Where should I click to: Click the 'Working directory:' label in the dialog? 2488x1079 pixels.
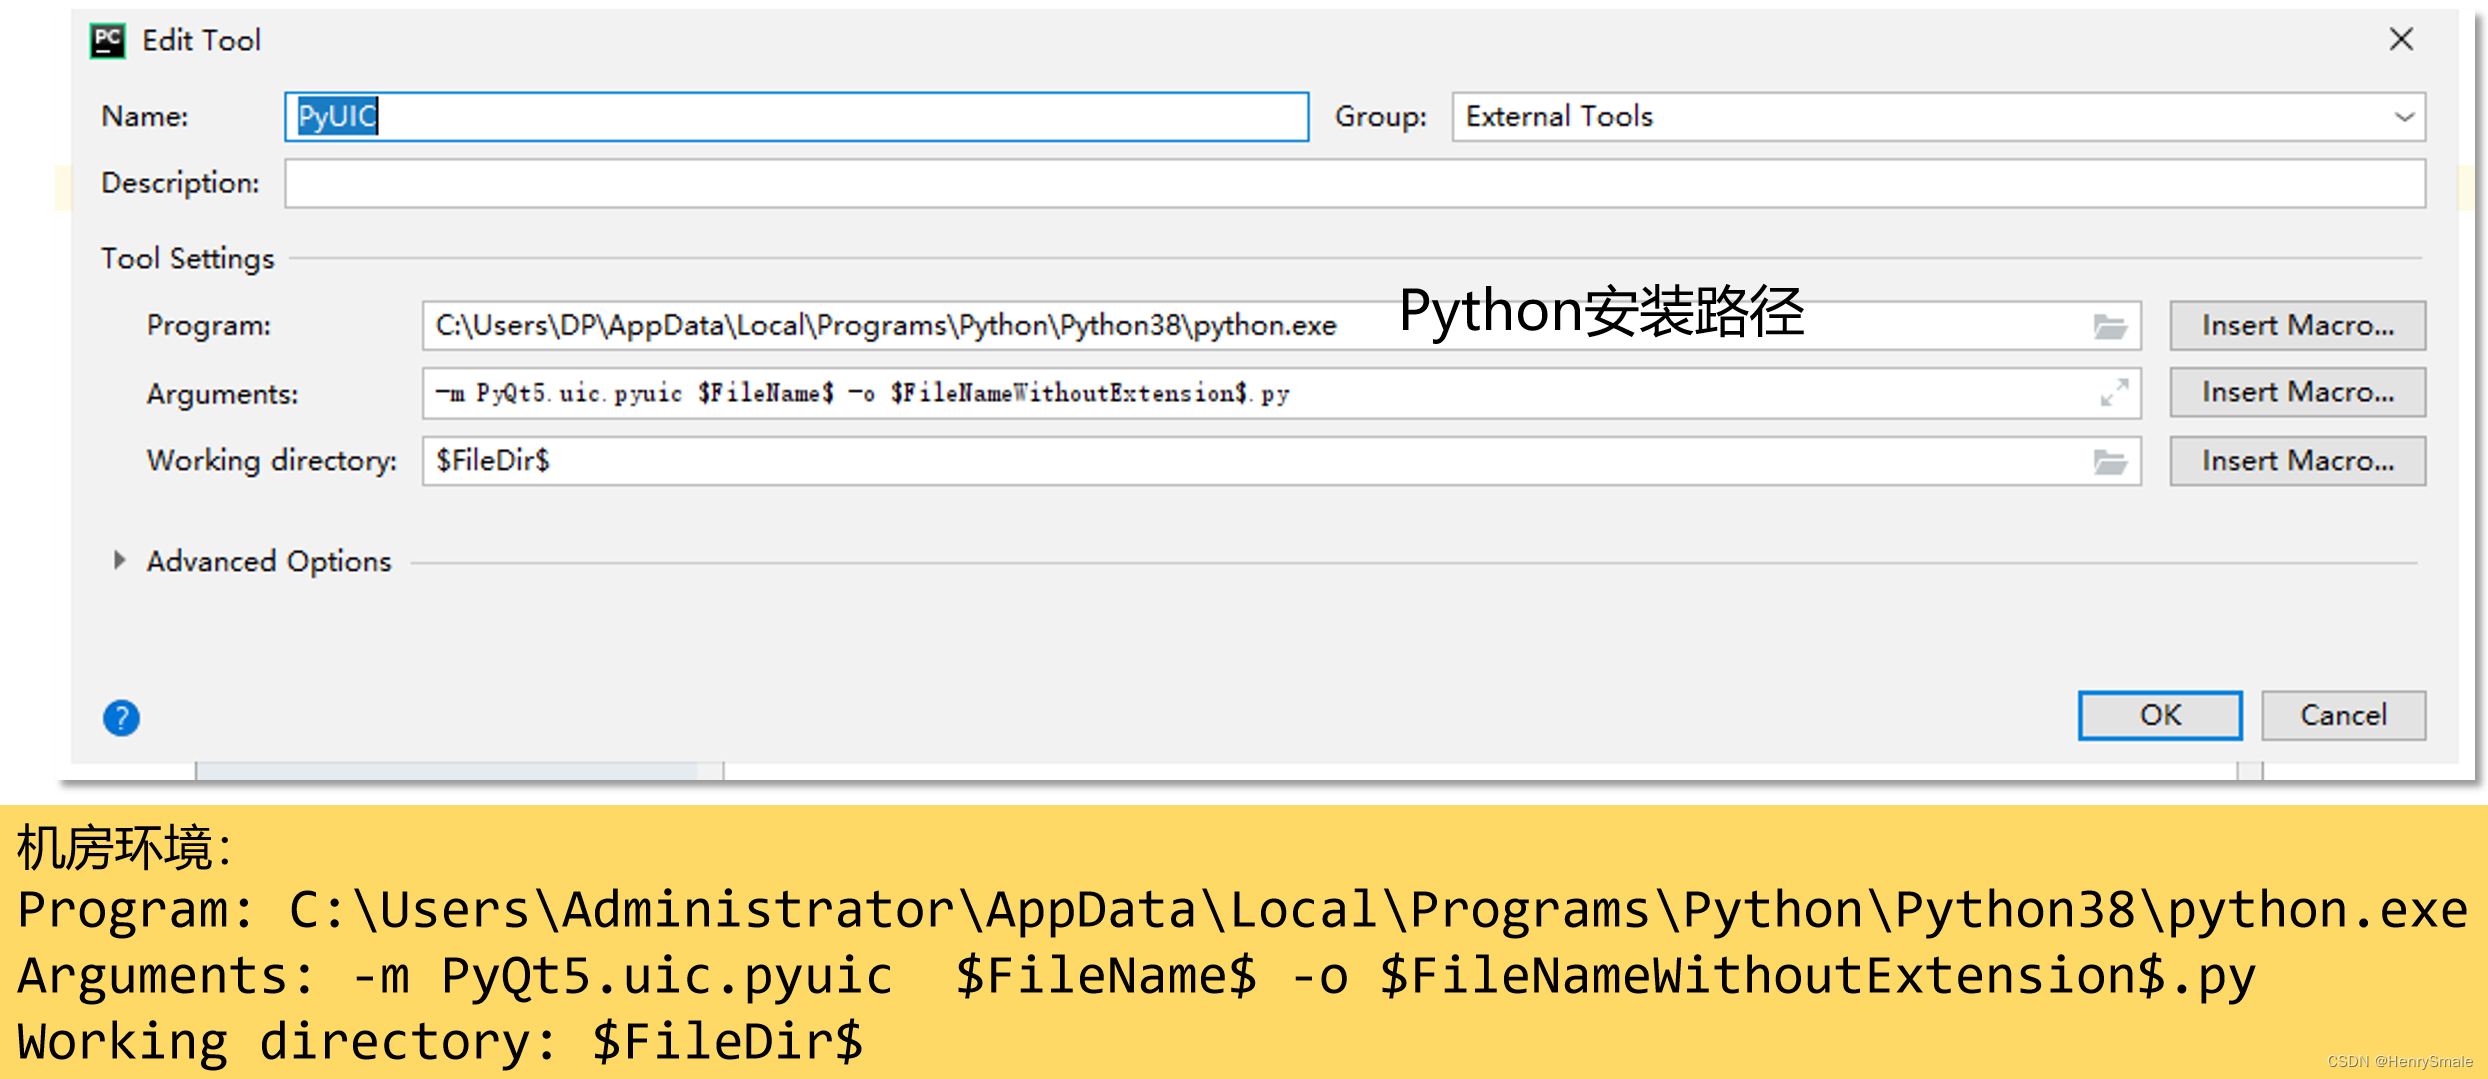click(271, 461)
